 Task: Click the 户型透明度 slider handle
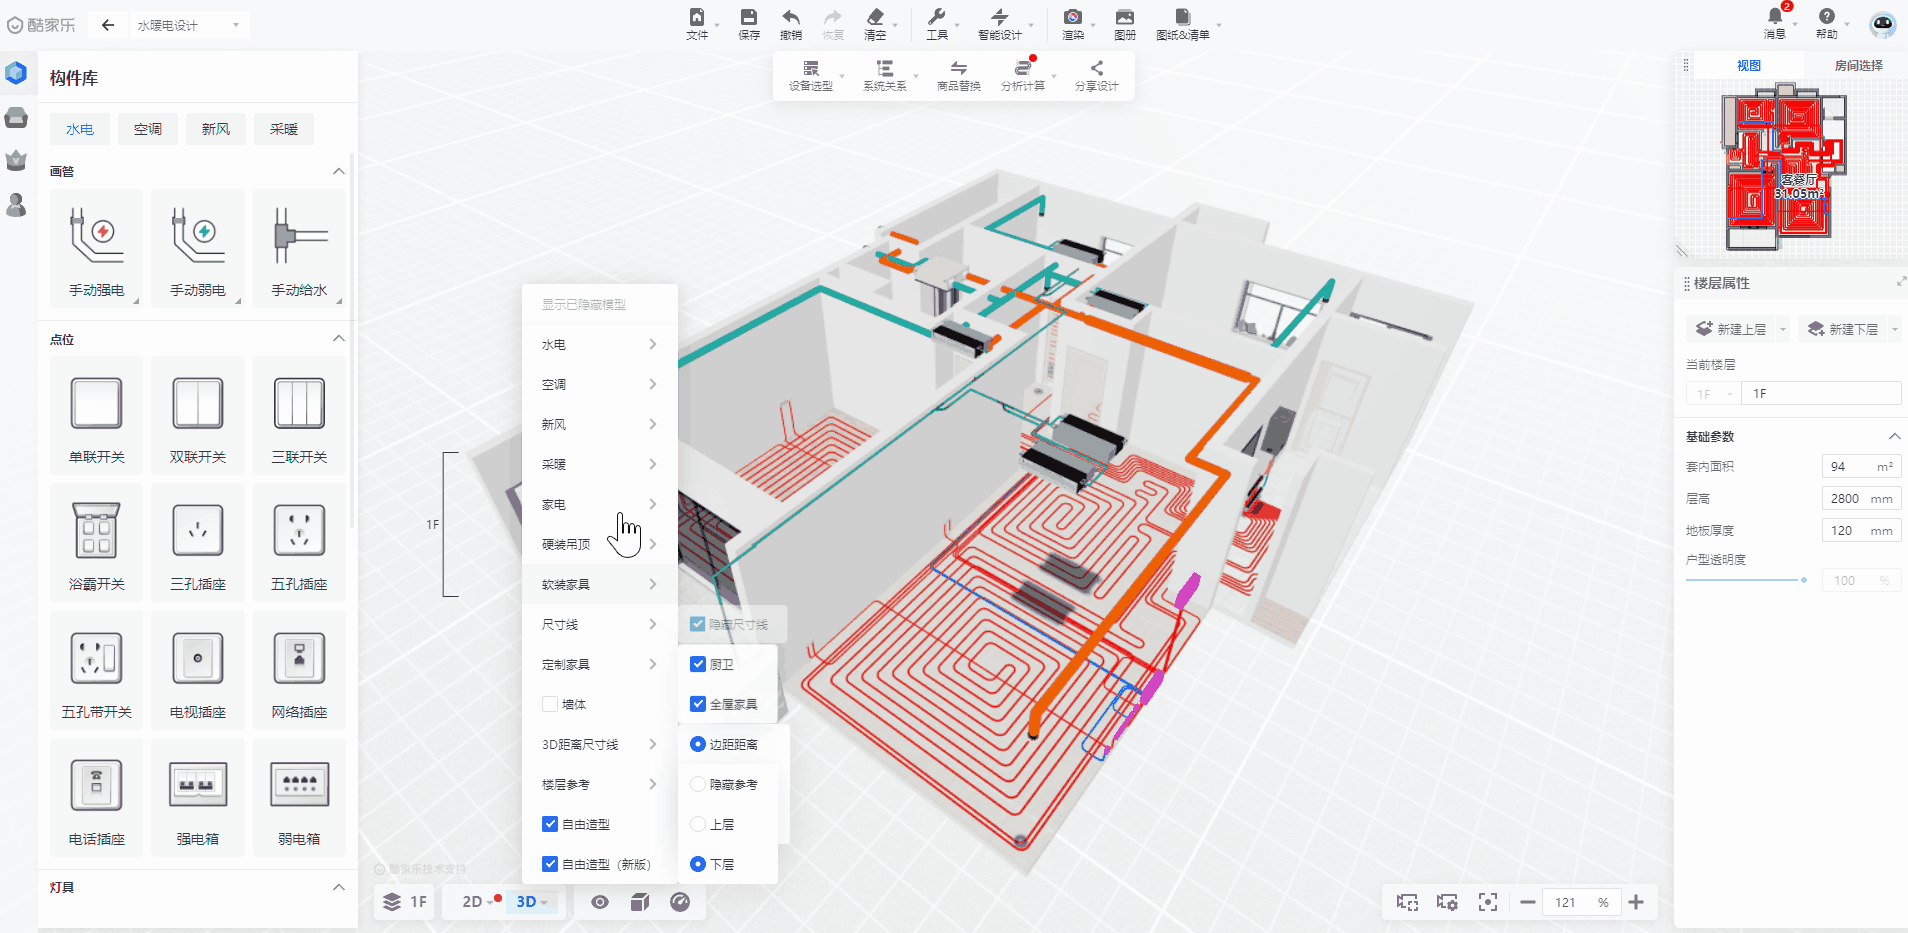pyautogui.click(x=1804, y=580)
